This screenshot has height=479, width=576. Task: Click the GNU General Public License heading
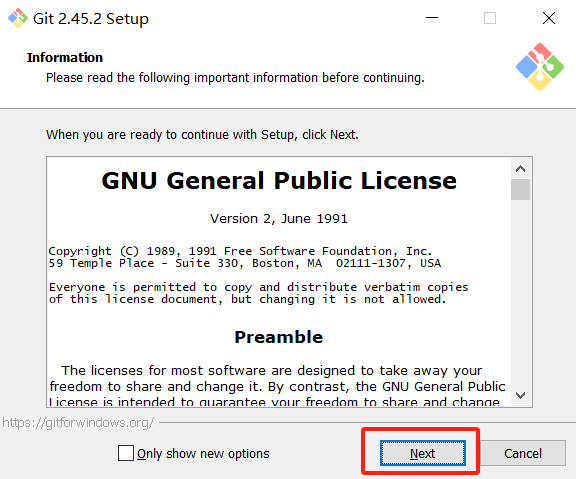point(279,181)
